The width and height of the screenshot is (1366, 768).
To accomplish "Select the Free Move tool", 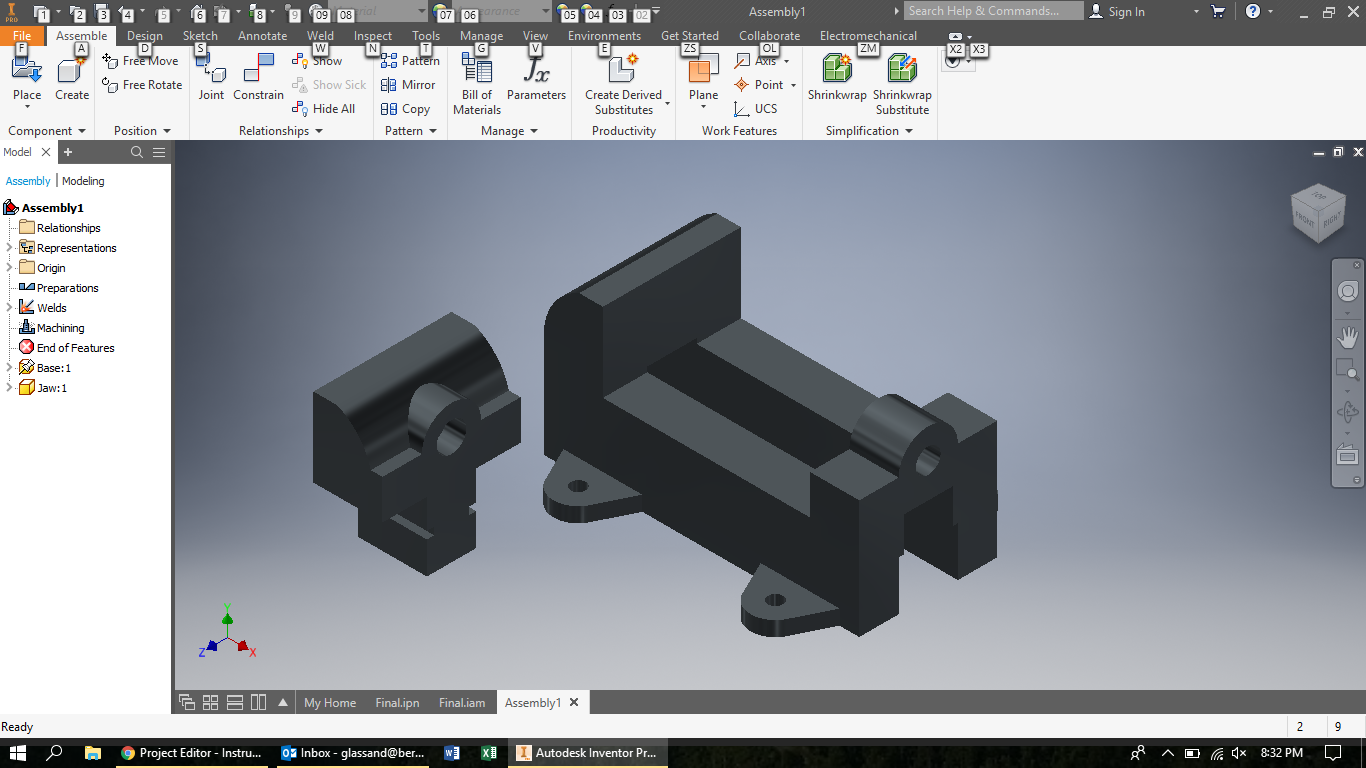I will (x=140, y=61).
